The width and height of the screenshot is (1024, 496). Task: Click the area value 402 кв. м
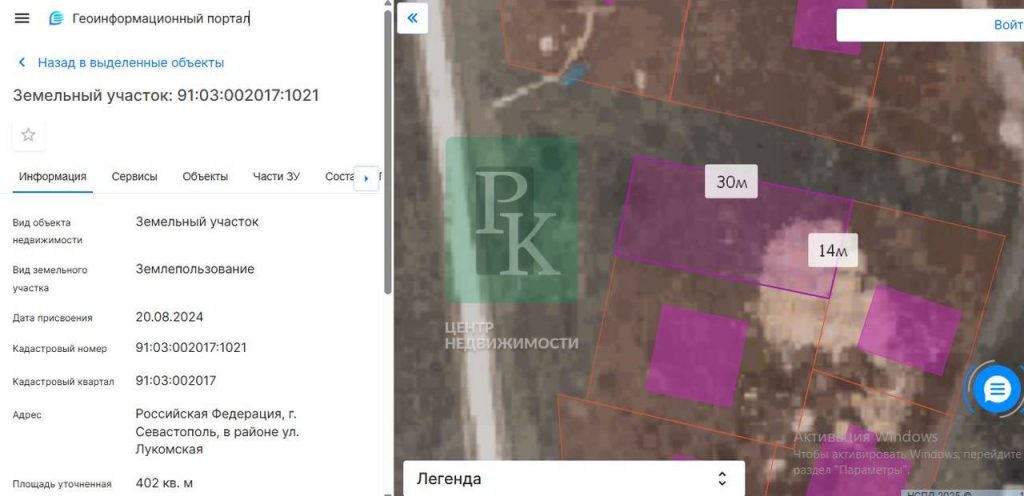164,484
